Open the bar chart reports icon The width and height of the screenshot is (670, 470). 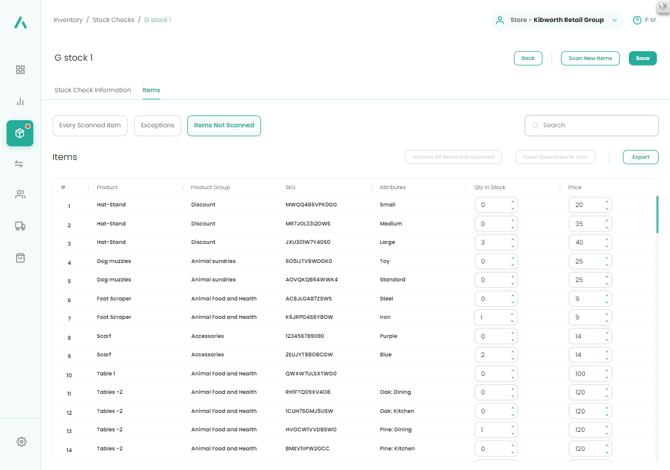[20, 102]
